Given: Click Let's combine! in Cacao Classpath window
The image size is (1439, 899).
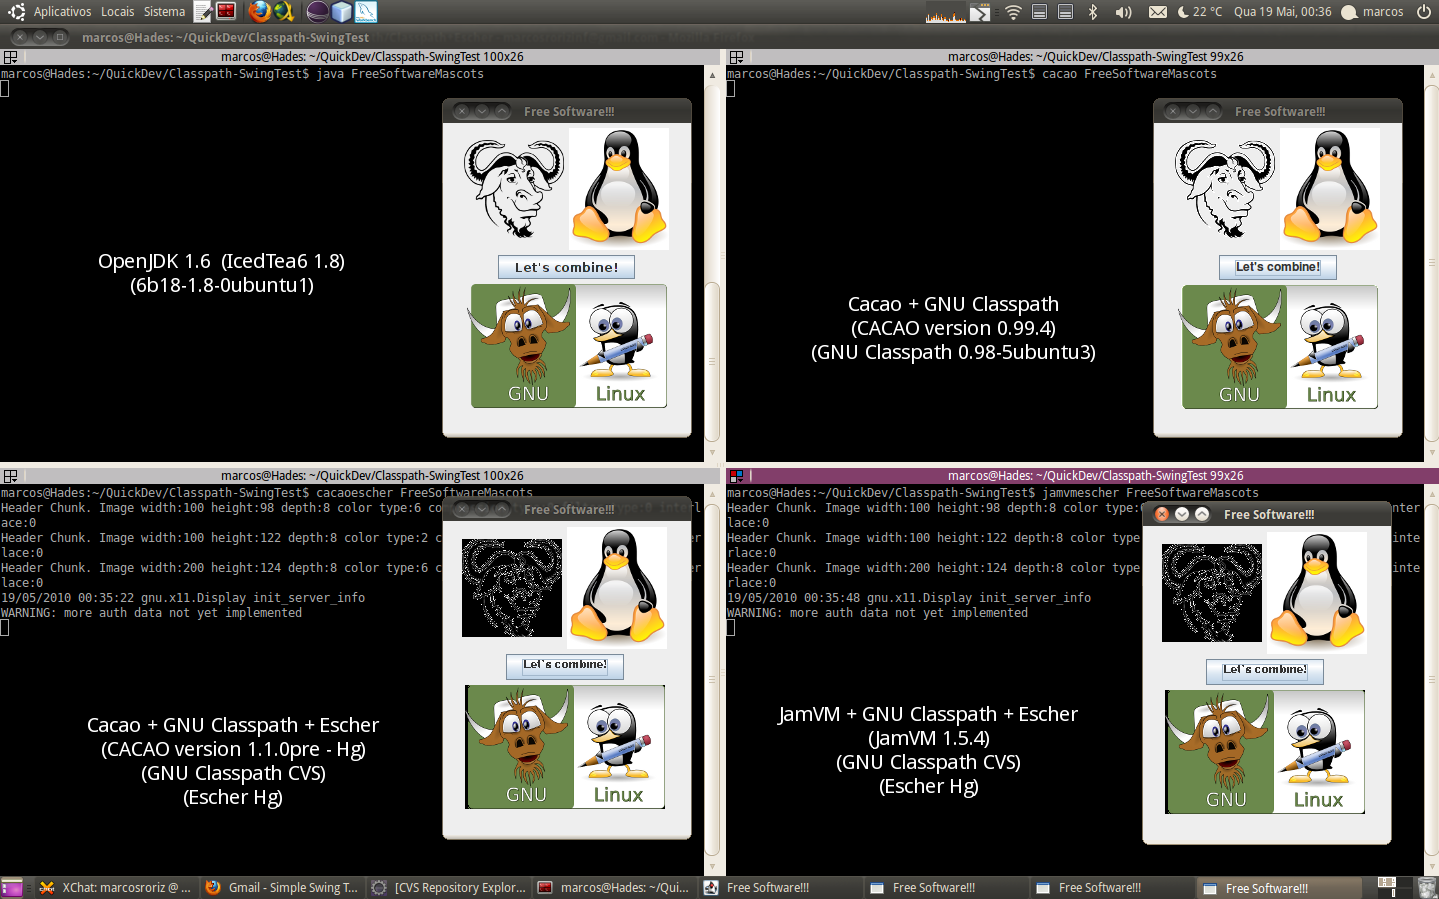Looking at the screenshot, I should coord(1277,267).
